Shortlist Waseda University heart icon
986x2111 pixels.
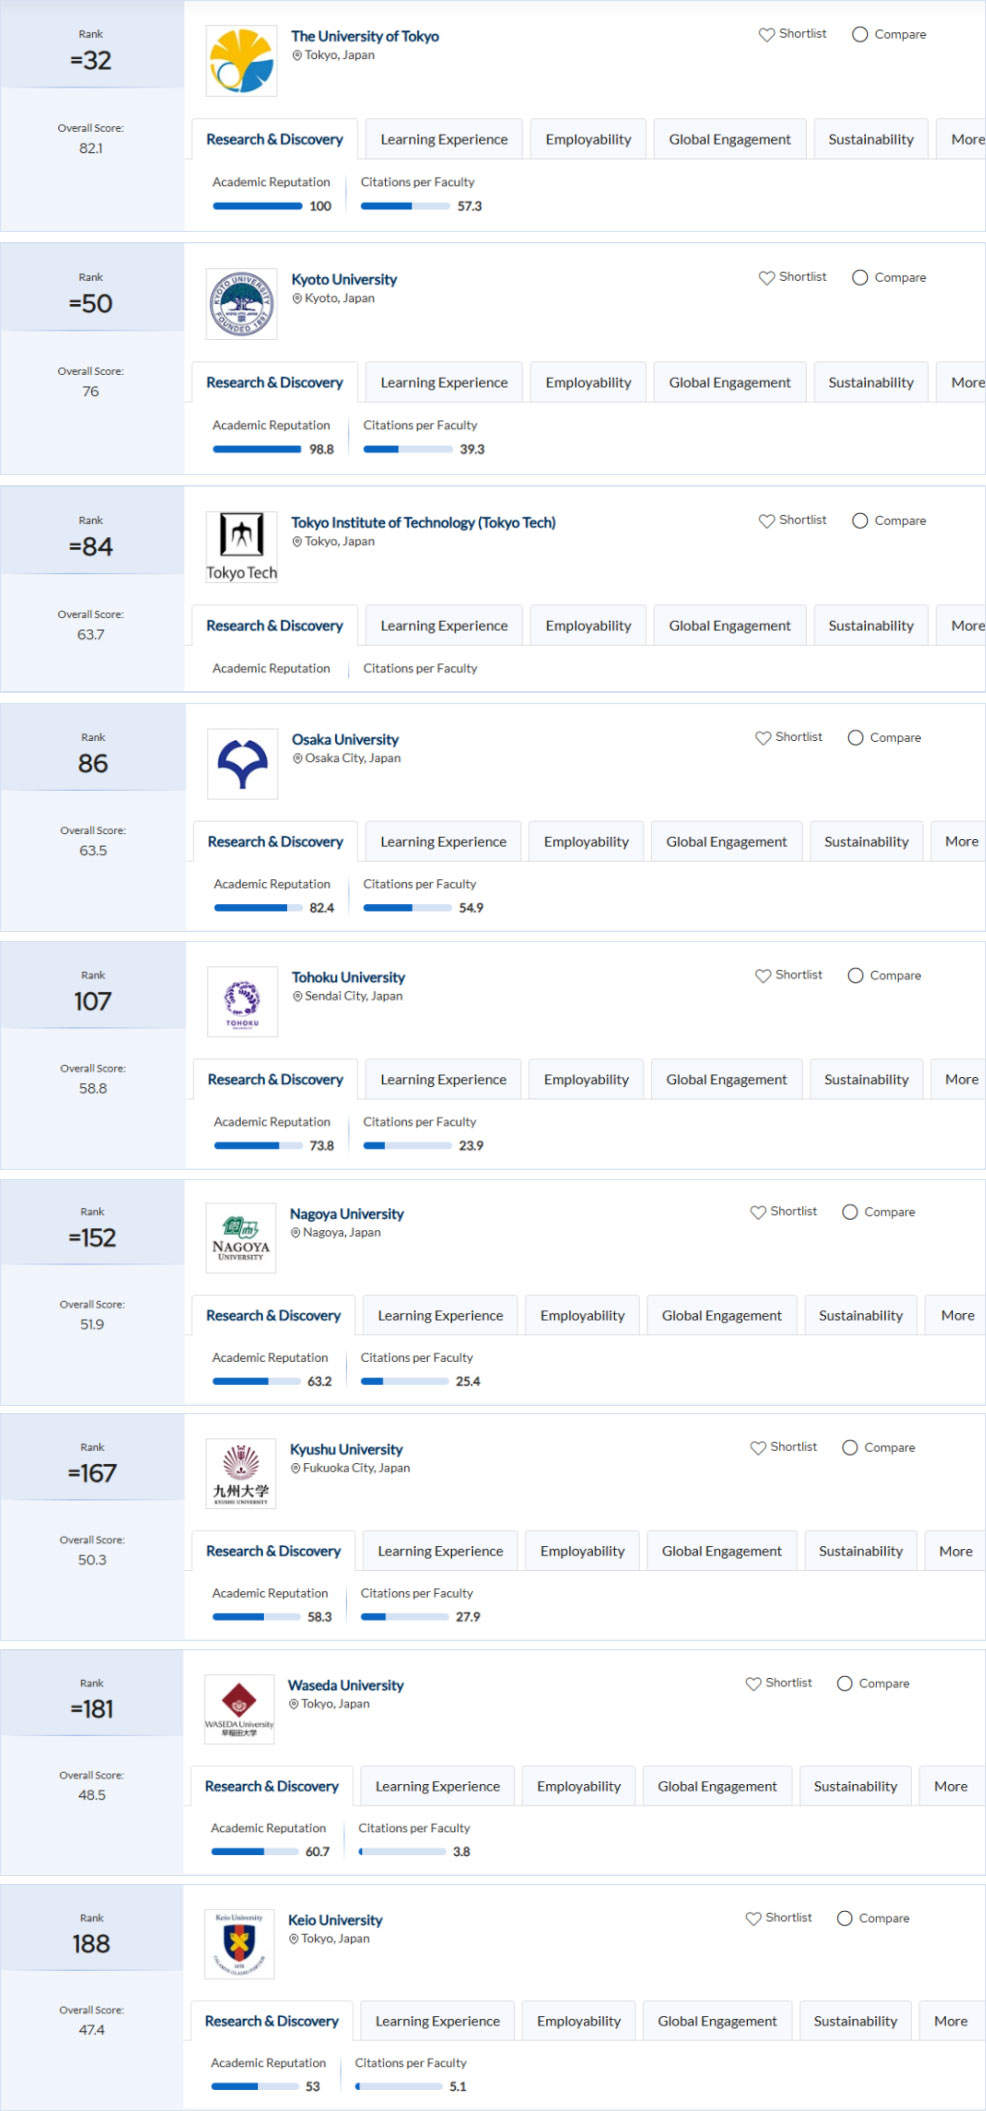(x=753, y=1684)
